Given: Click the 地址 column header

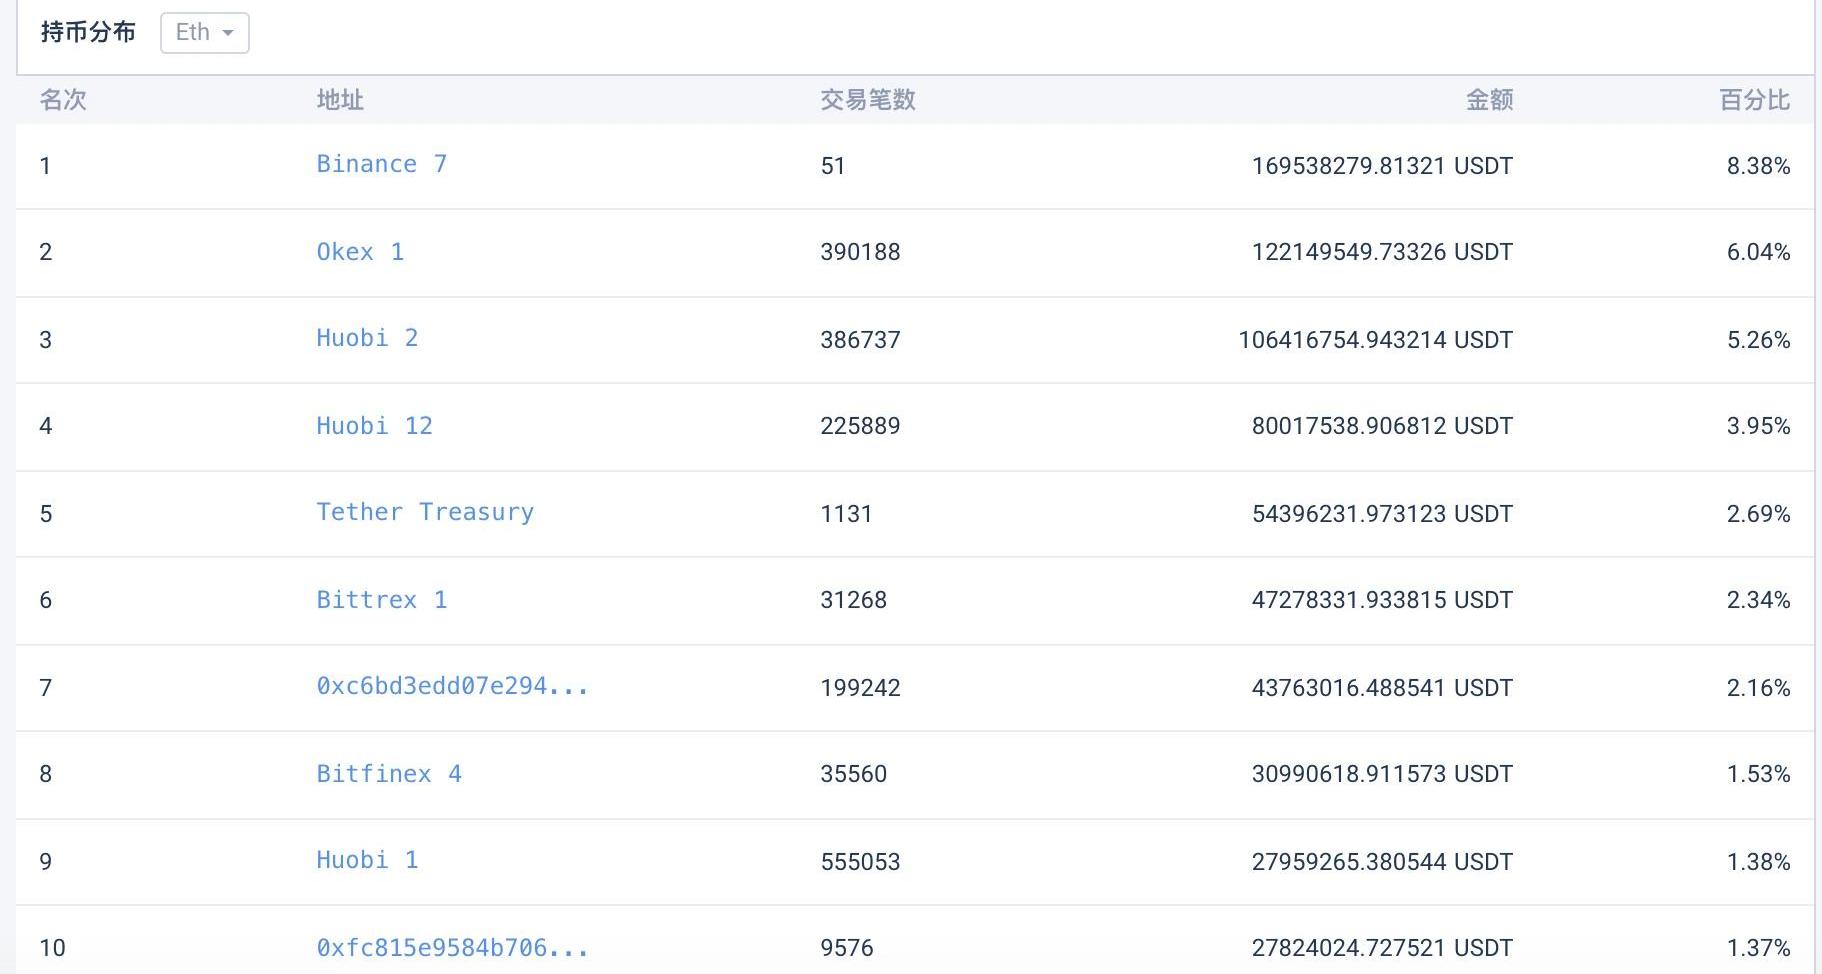Looking at the screenshot, I should point(340,100).
